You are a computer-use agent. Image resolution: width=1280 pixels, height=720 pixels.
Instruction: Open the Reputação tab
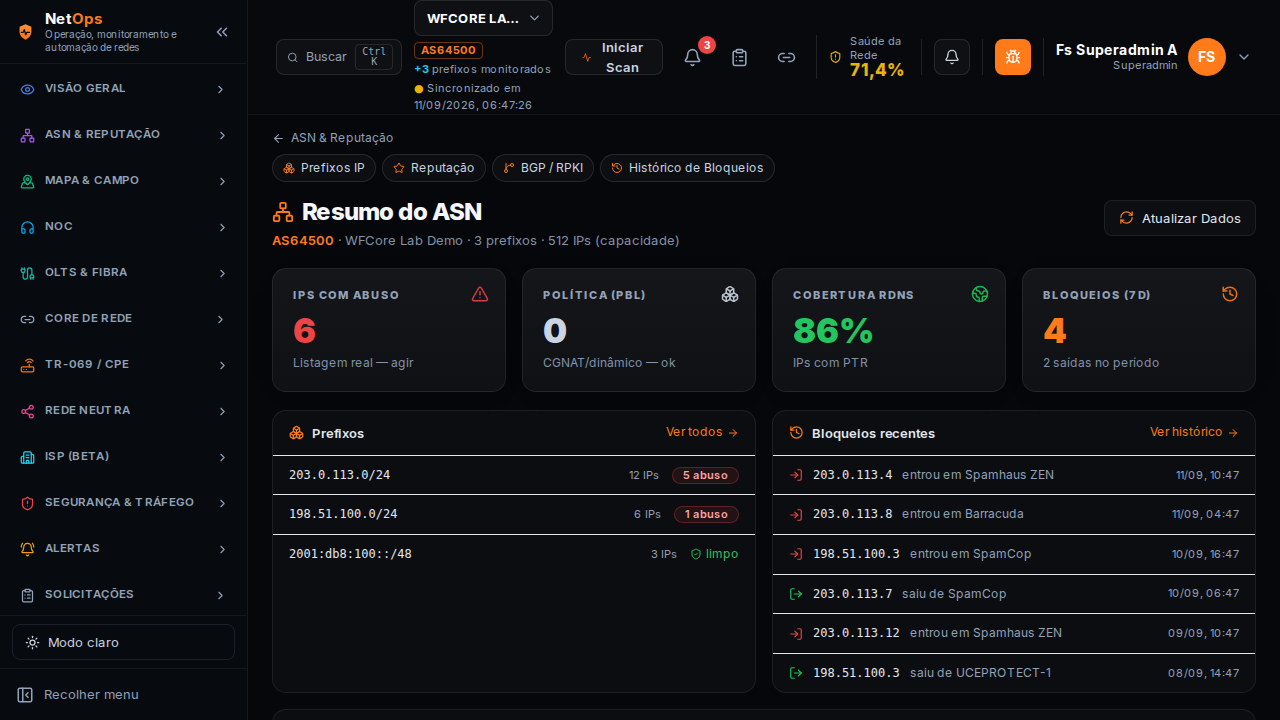(434, 168)
